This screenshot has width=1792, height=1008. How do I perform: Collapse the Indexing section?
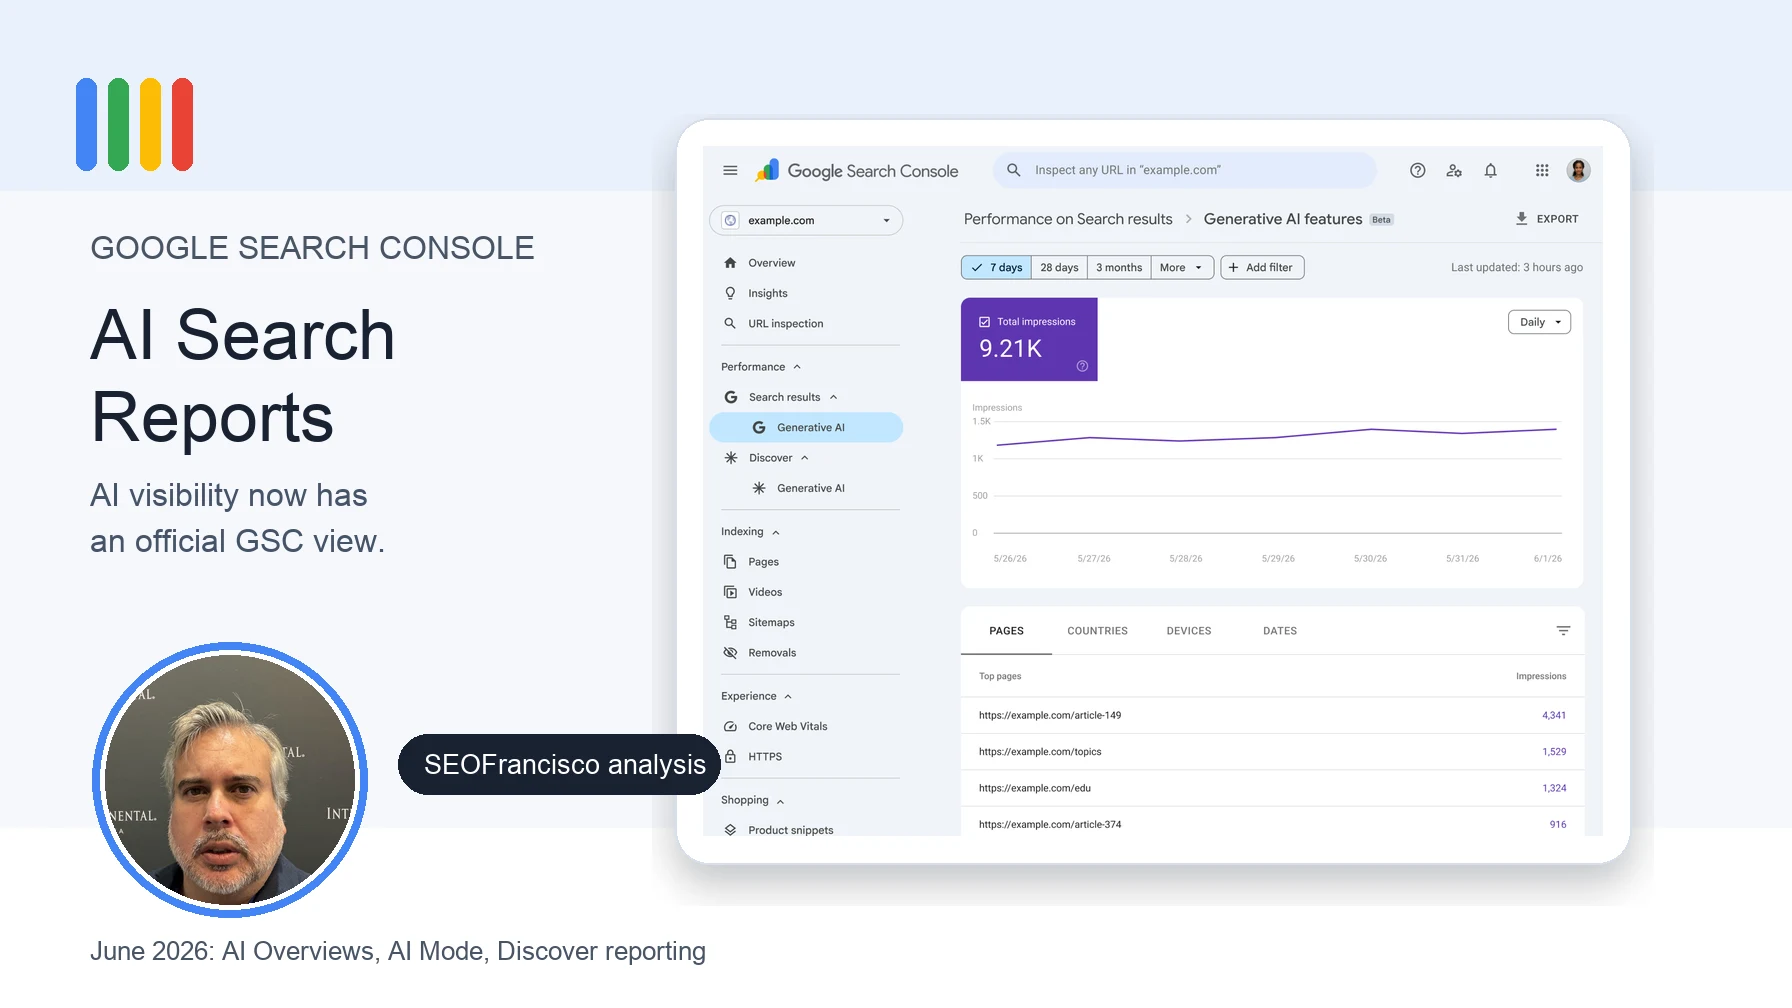[776, 532]
